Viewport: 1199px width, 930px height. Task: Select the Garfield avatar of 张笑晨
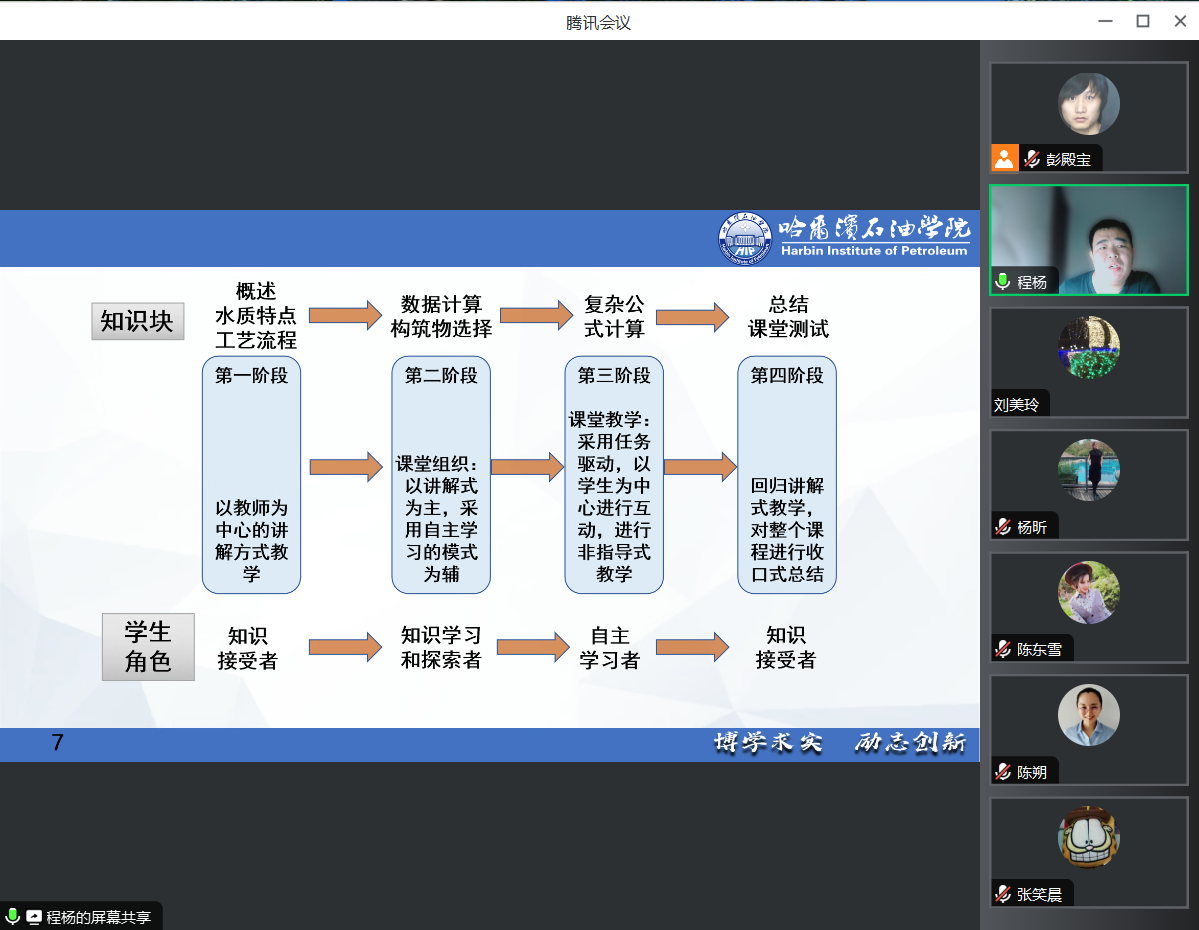click(x=1088, y=838)
